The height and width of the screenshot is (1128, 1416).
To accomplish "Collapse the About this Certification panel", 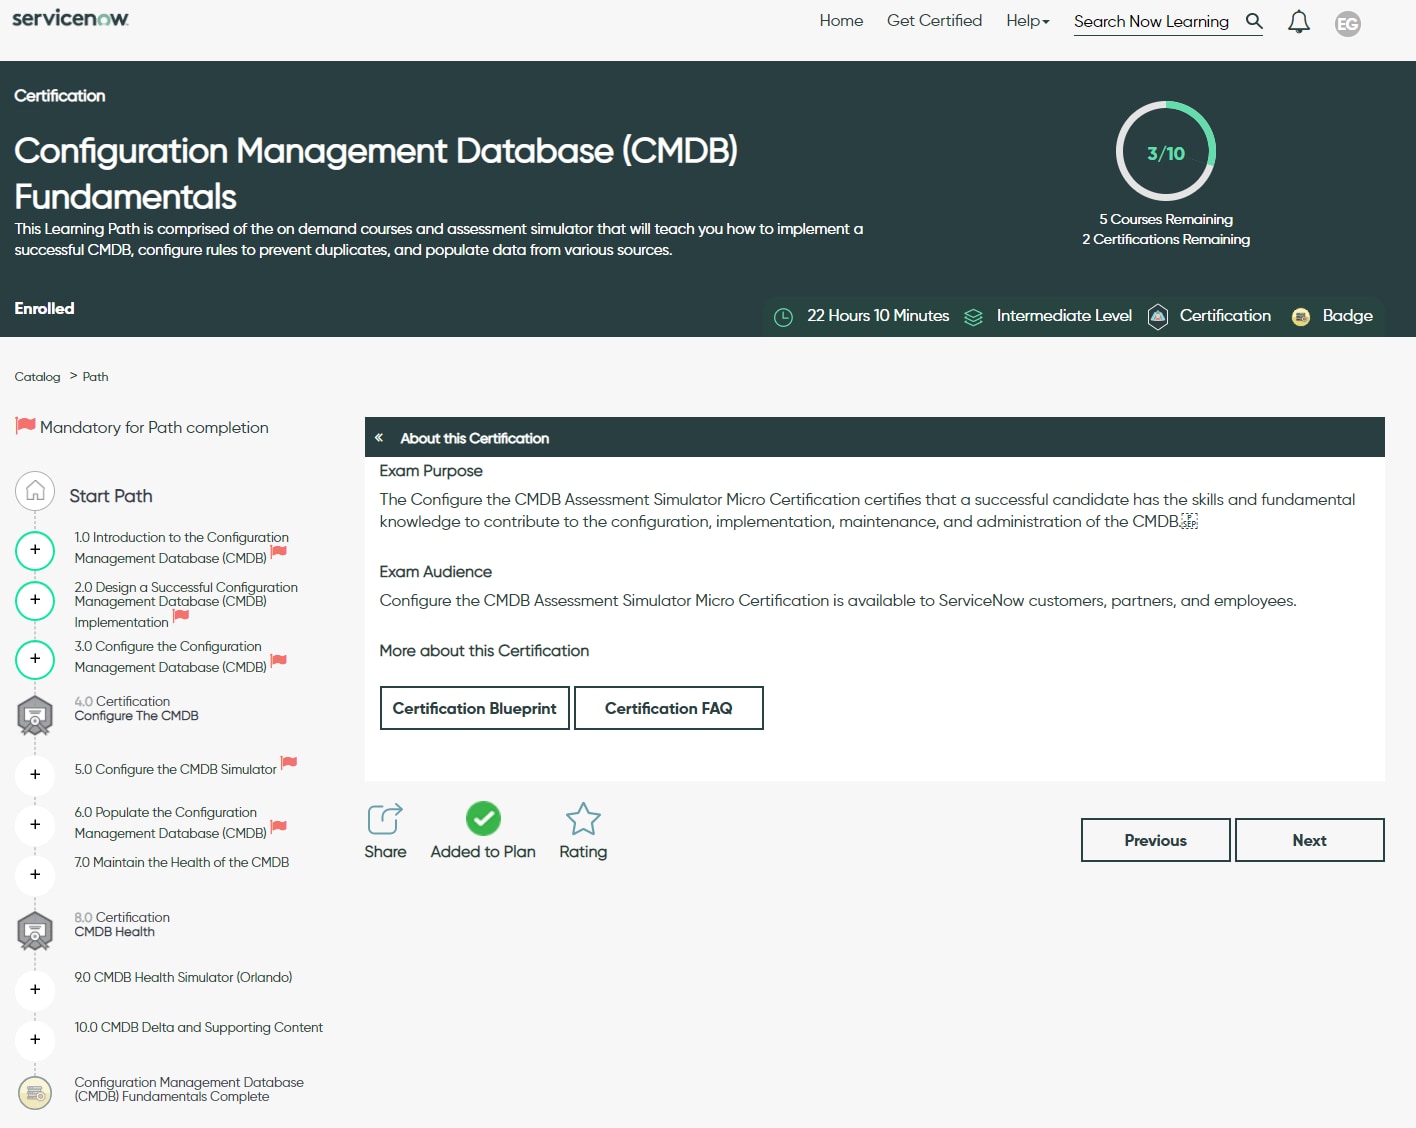I will coord(379,438).
